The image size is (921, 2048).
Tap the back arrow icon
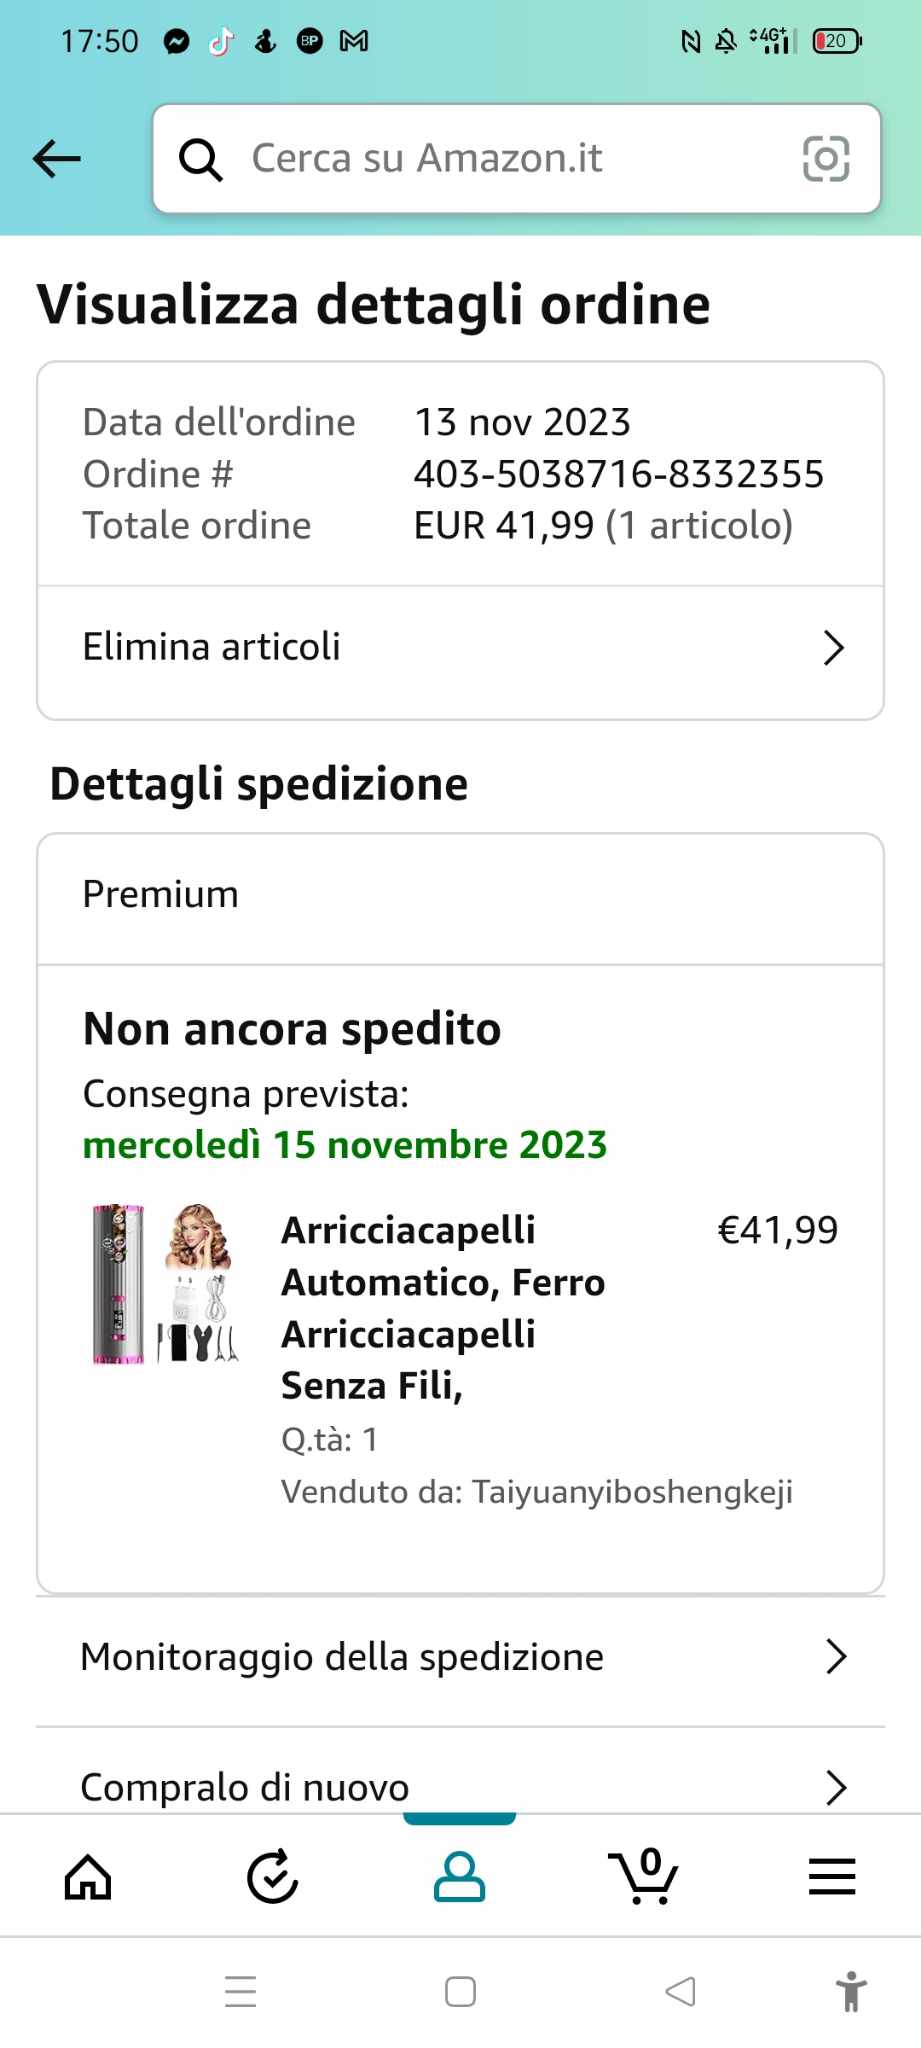(57, 158)
